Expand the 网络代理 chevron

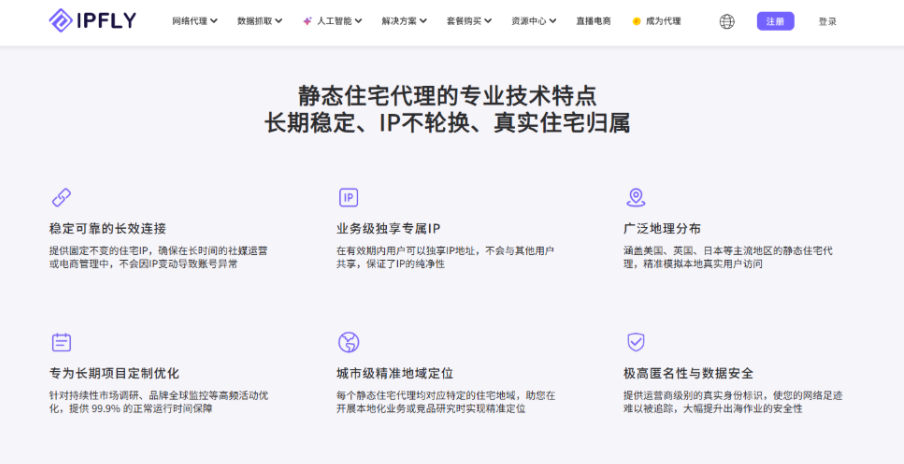pos(214,21)
